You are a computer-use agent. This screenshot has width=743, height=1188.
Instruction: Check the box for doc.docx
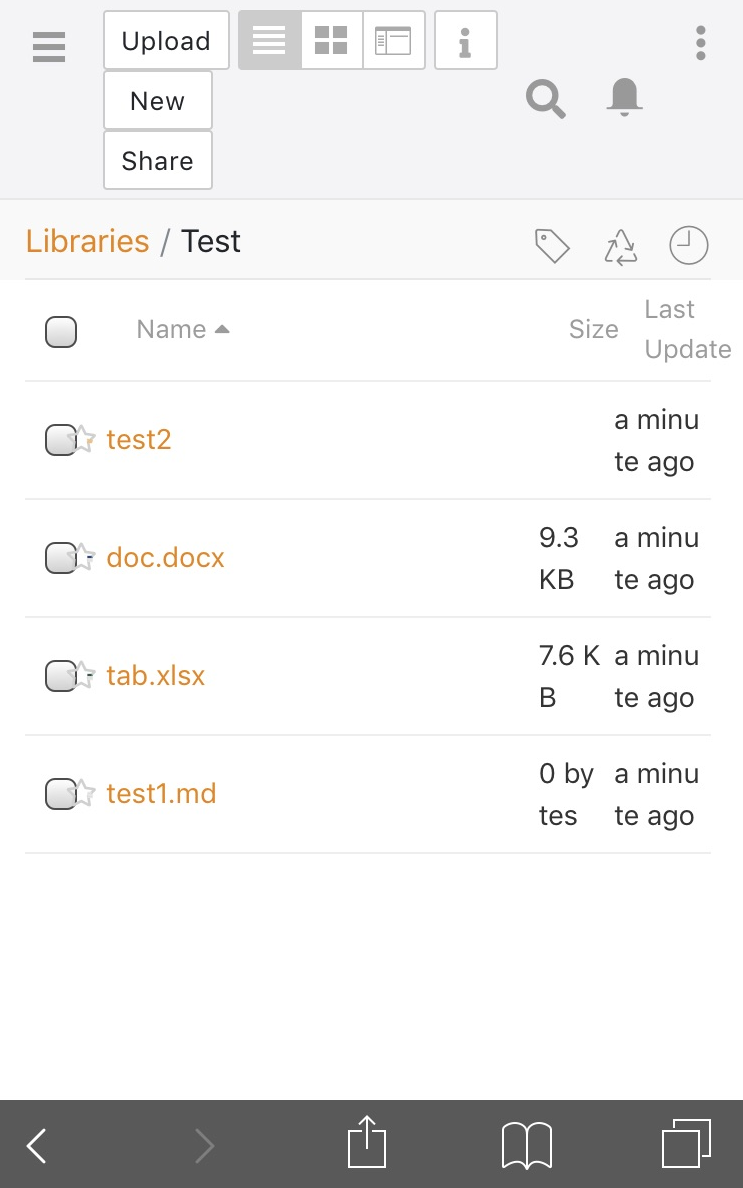click(x=59, y=557)
